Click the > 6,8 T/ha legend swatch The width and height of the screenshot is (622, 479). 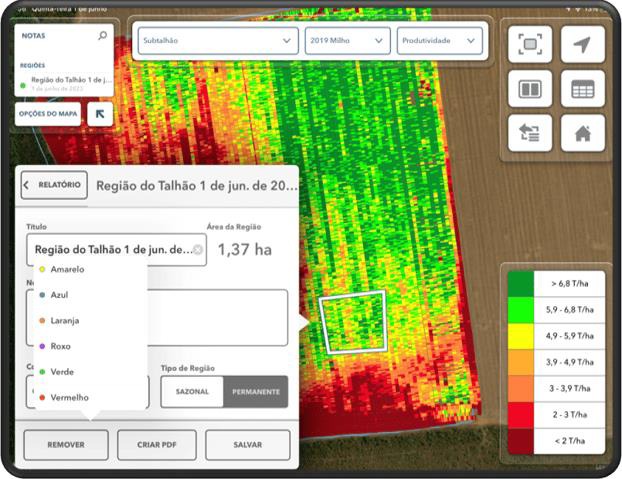click(520, 284)
